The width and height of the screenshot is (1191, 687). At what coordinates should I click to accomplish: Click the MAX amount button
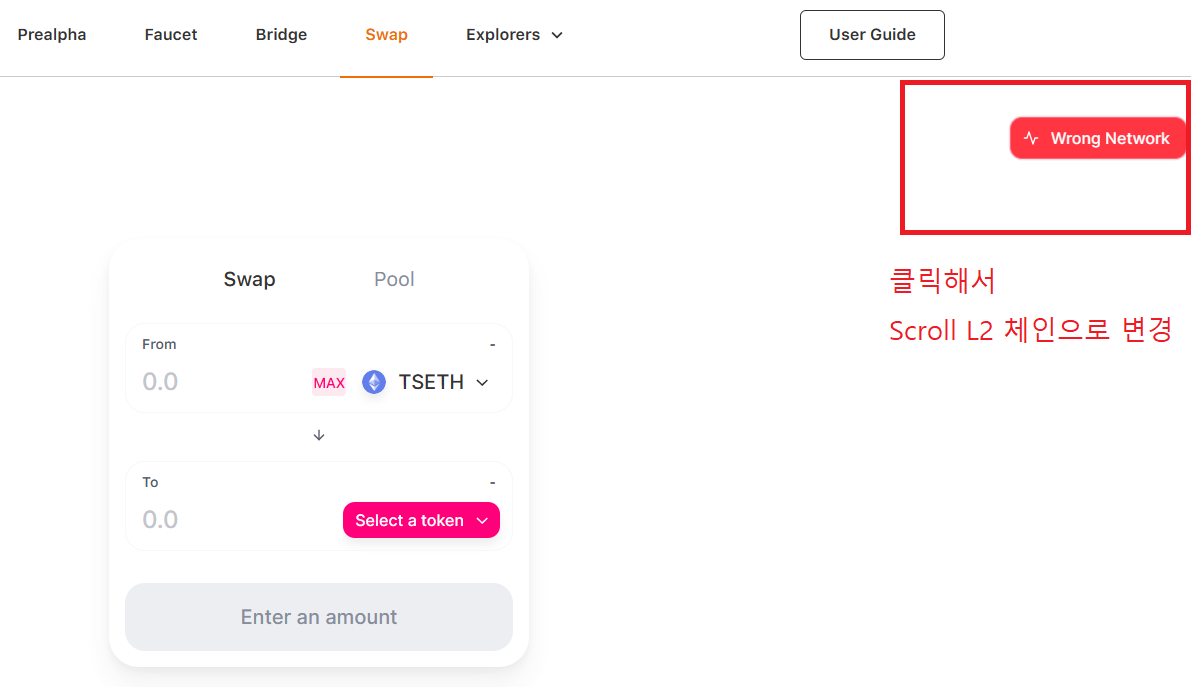coord(329,382)
